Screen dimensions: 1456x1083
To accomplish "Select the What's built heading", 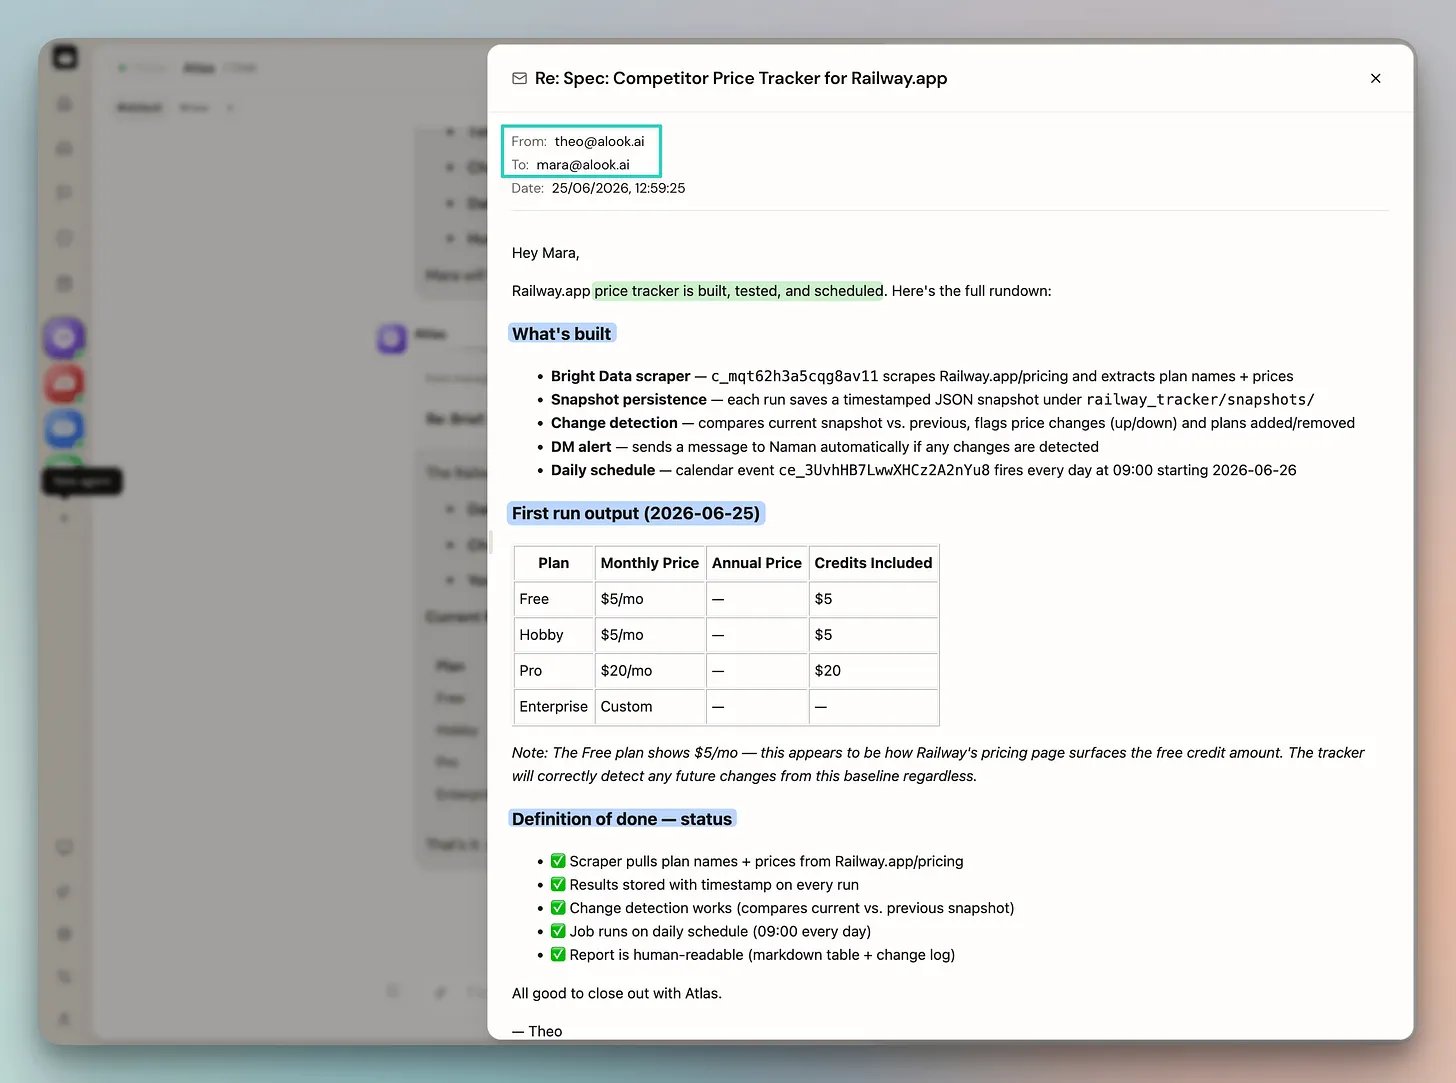I will click(x=561, y=334).
